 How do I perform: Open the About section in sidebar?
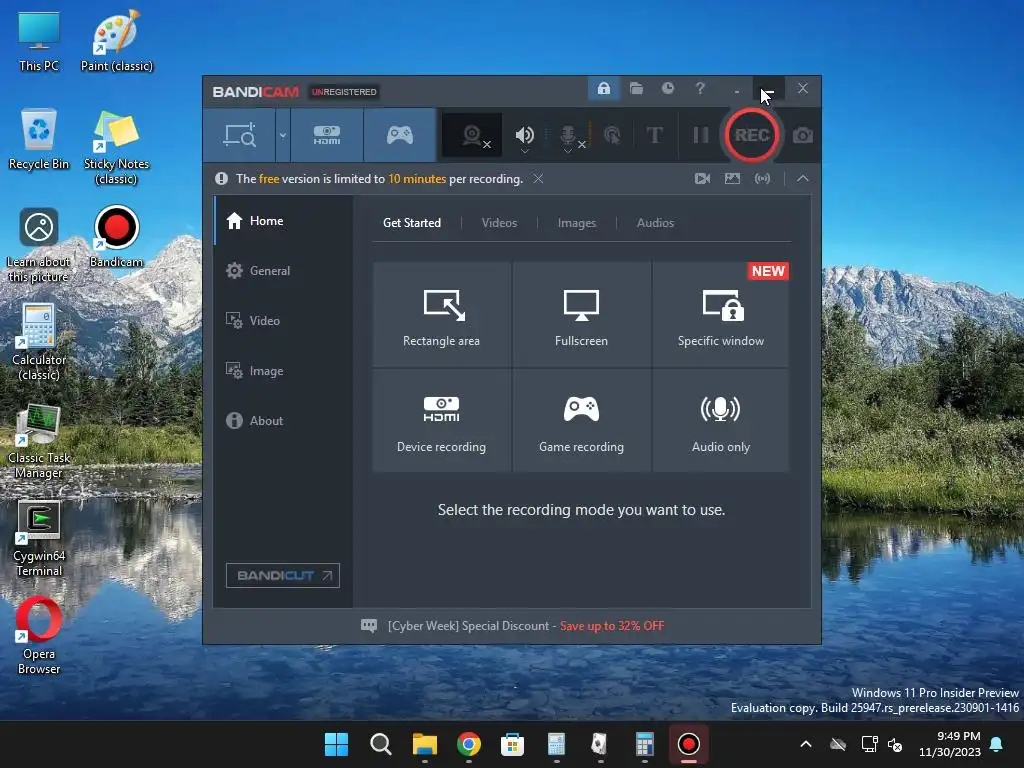[x=283, y=421]
